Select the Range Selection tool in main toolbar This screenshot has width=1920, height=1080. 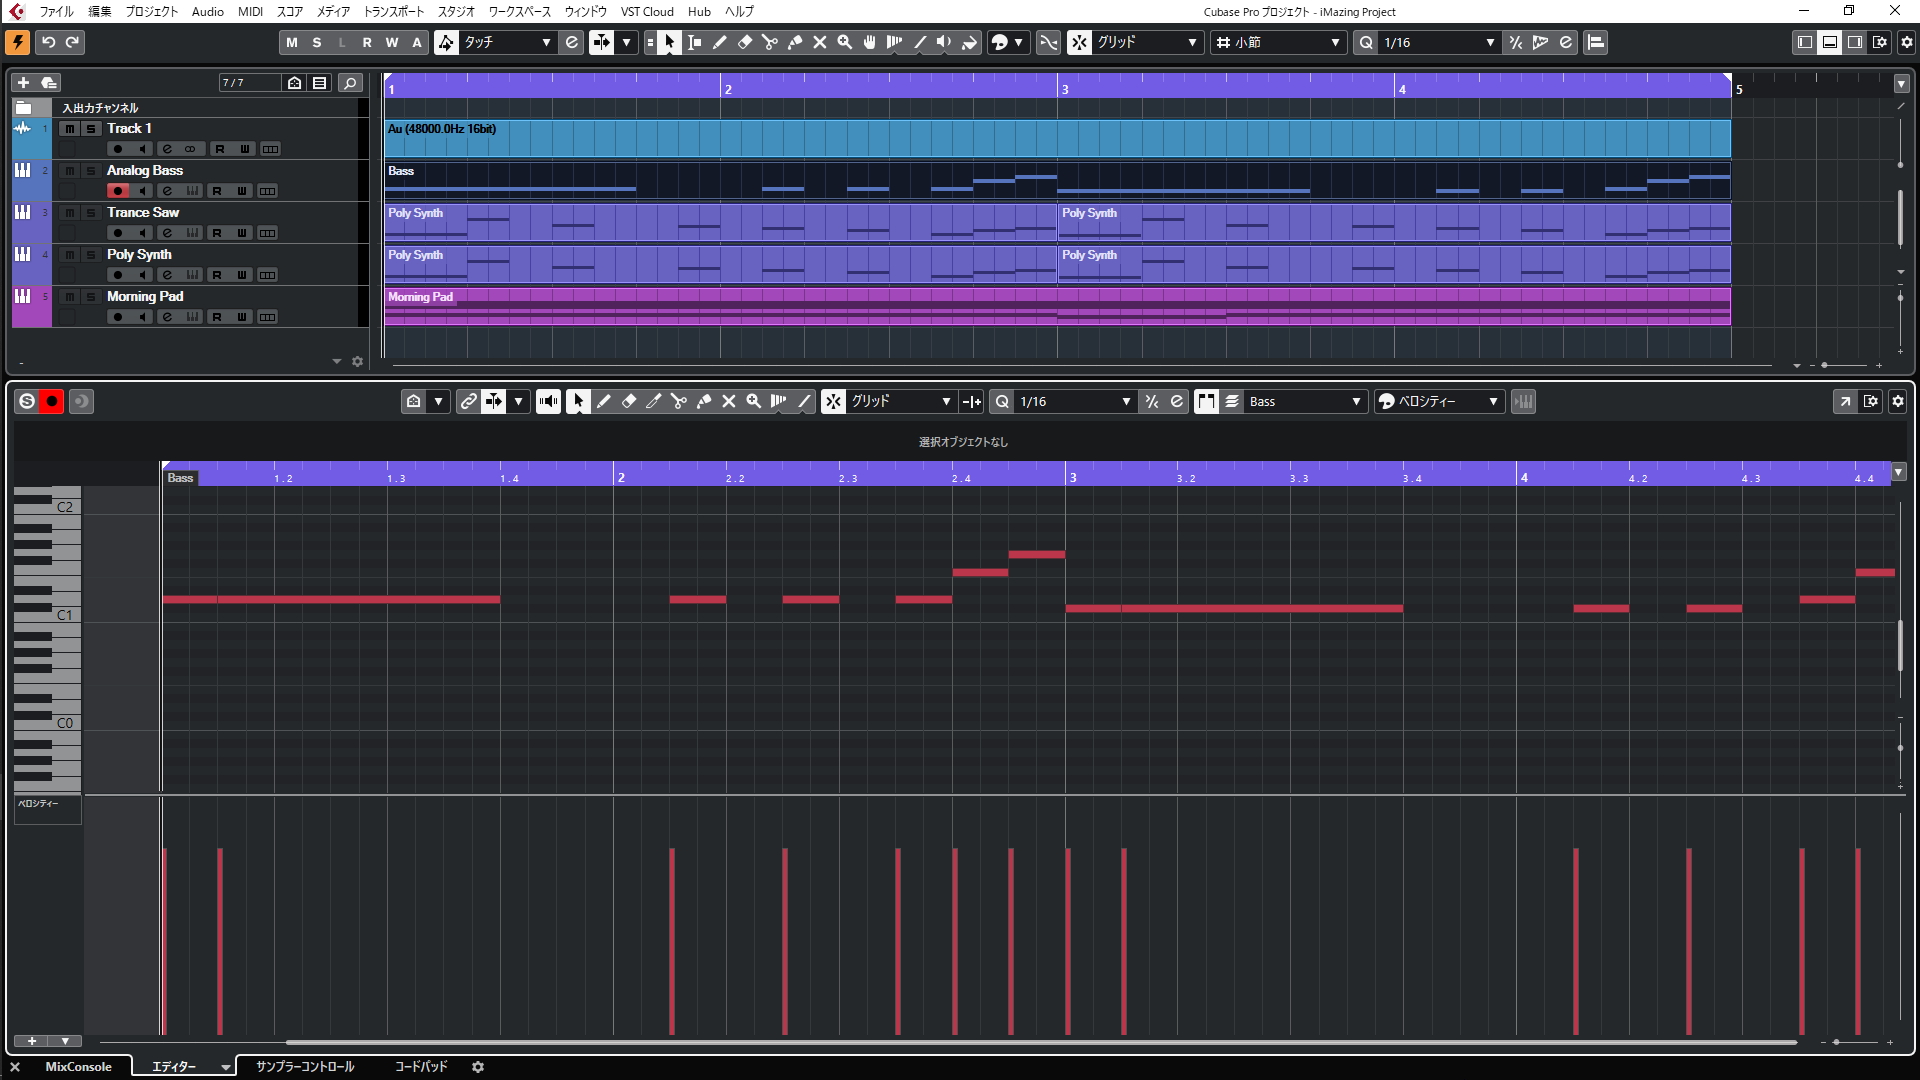tap(694, 42)
